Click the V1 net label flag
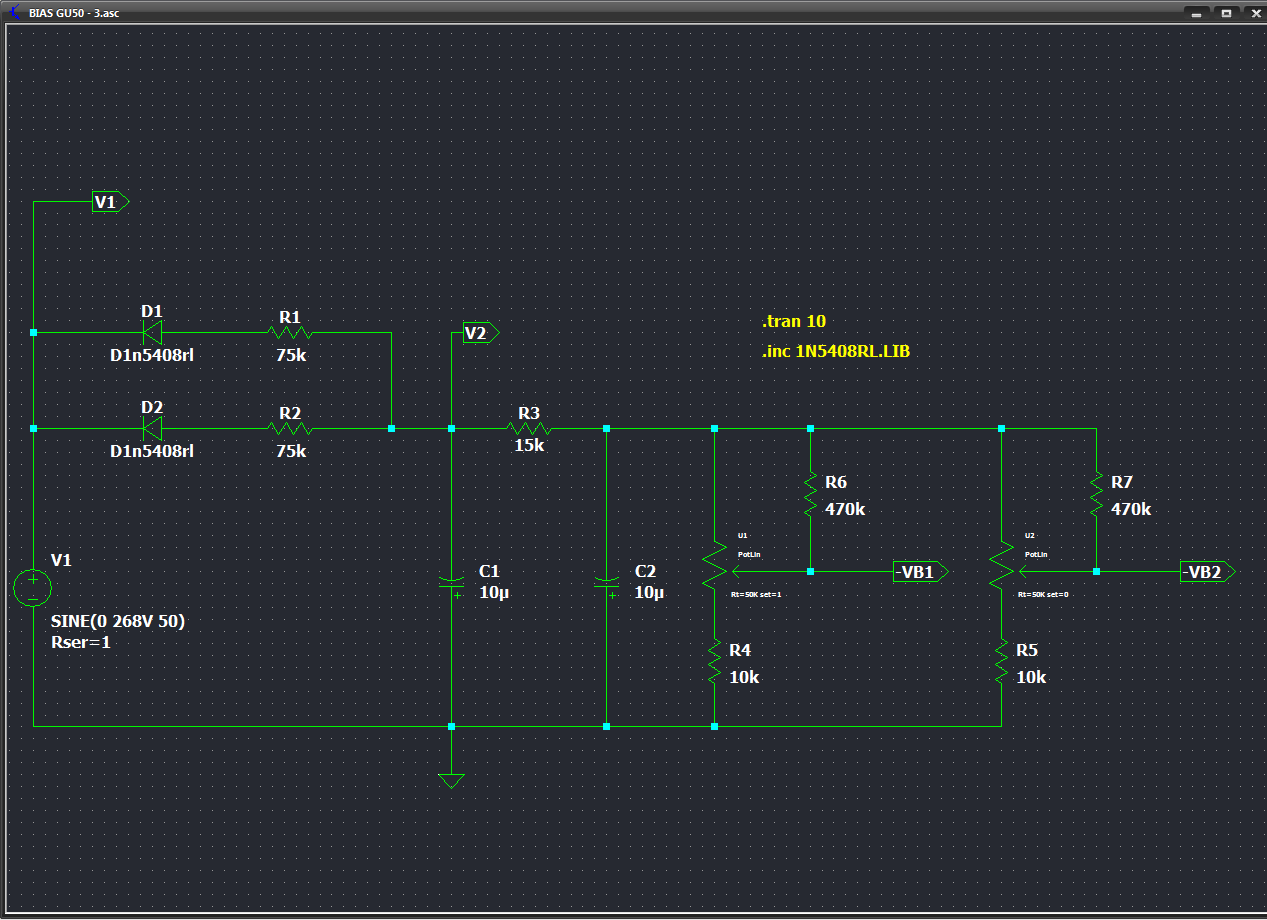This screenshot has height=920, width=1267. click(110, 202)
